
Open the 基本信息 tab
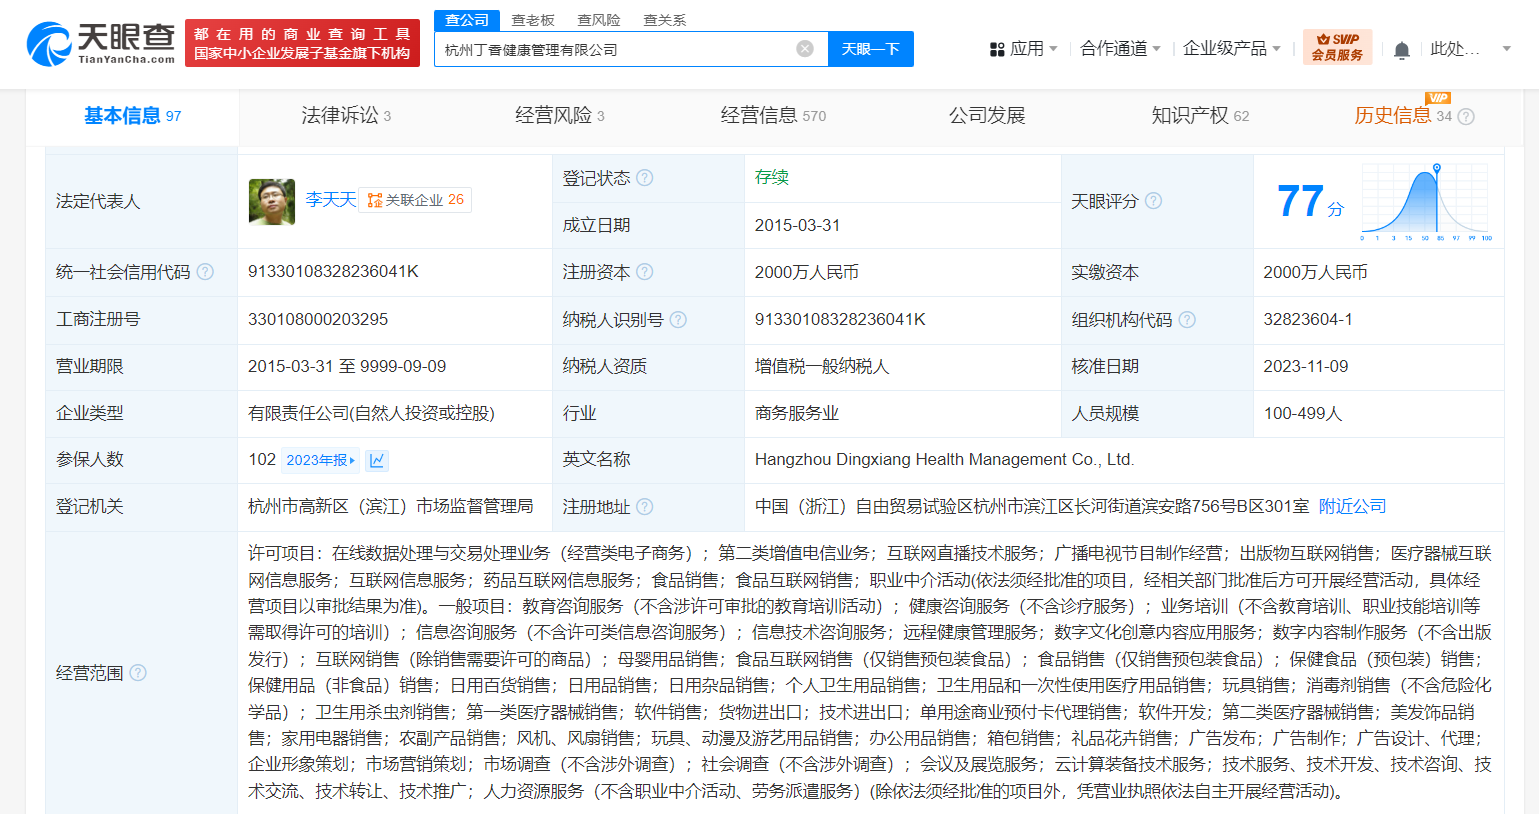coord(132,116)
